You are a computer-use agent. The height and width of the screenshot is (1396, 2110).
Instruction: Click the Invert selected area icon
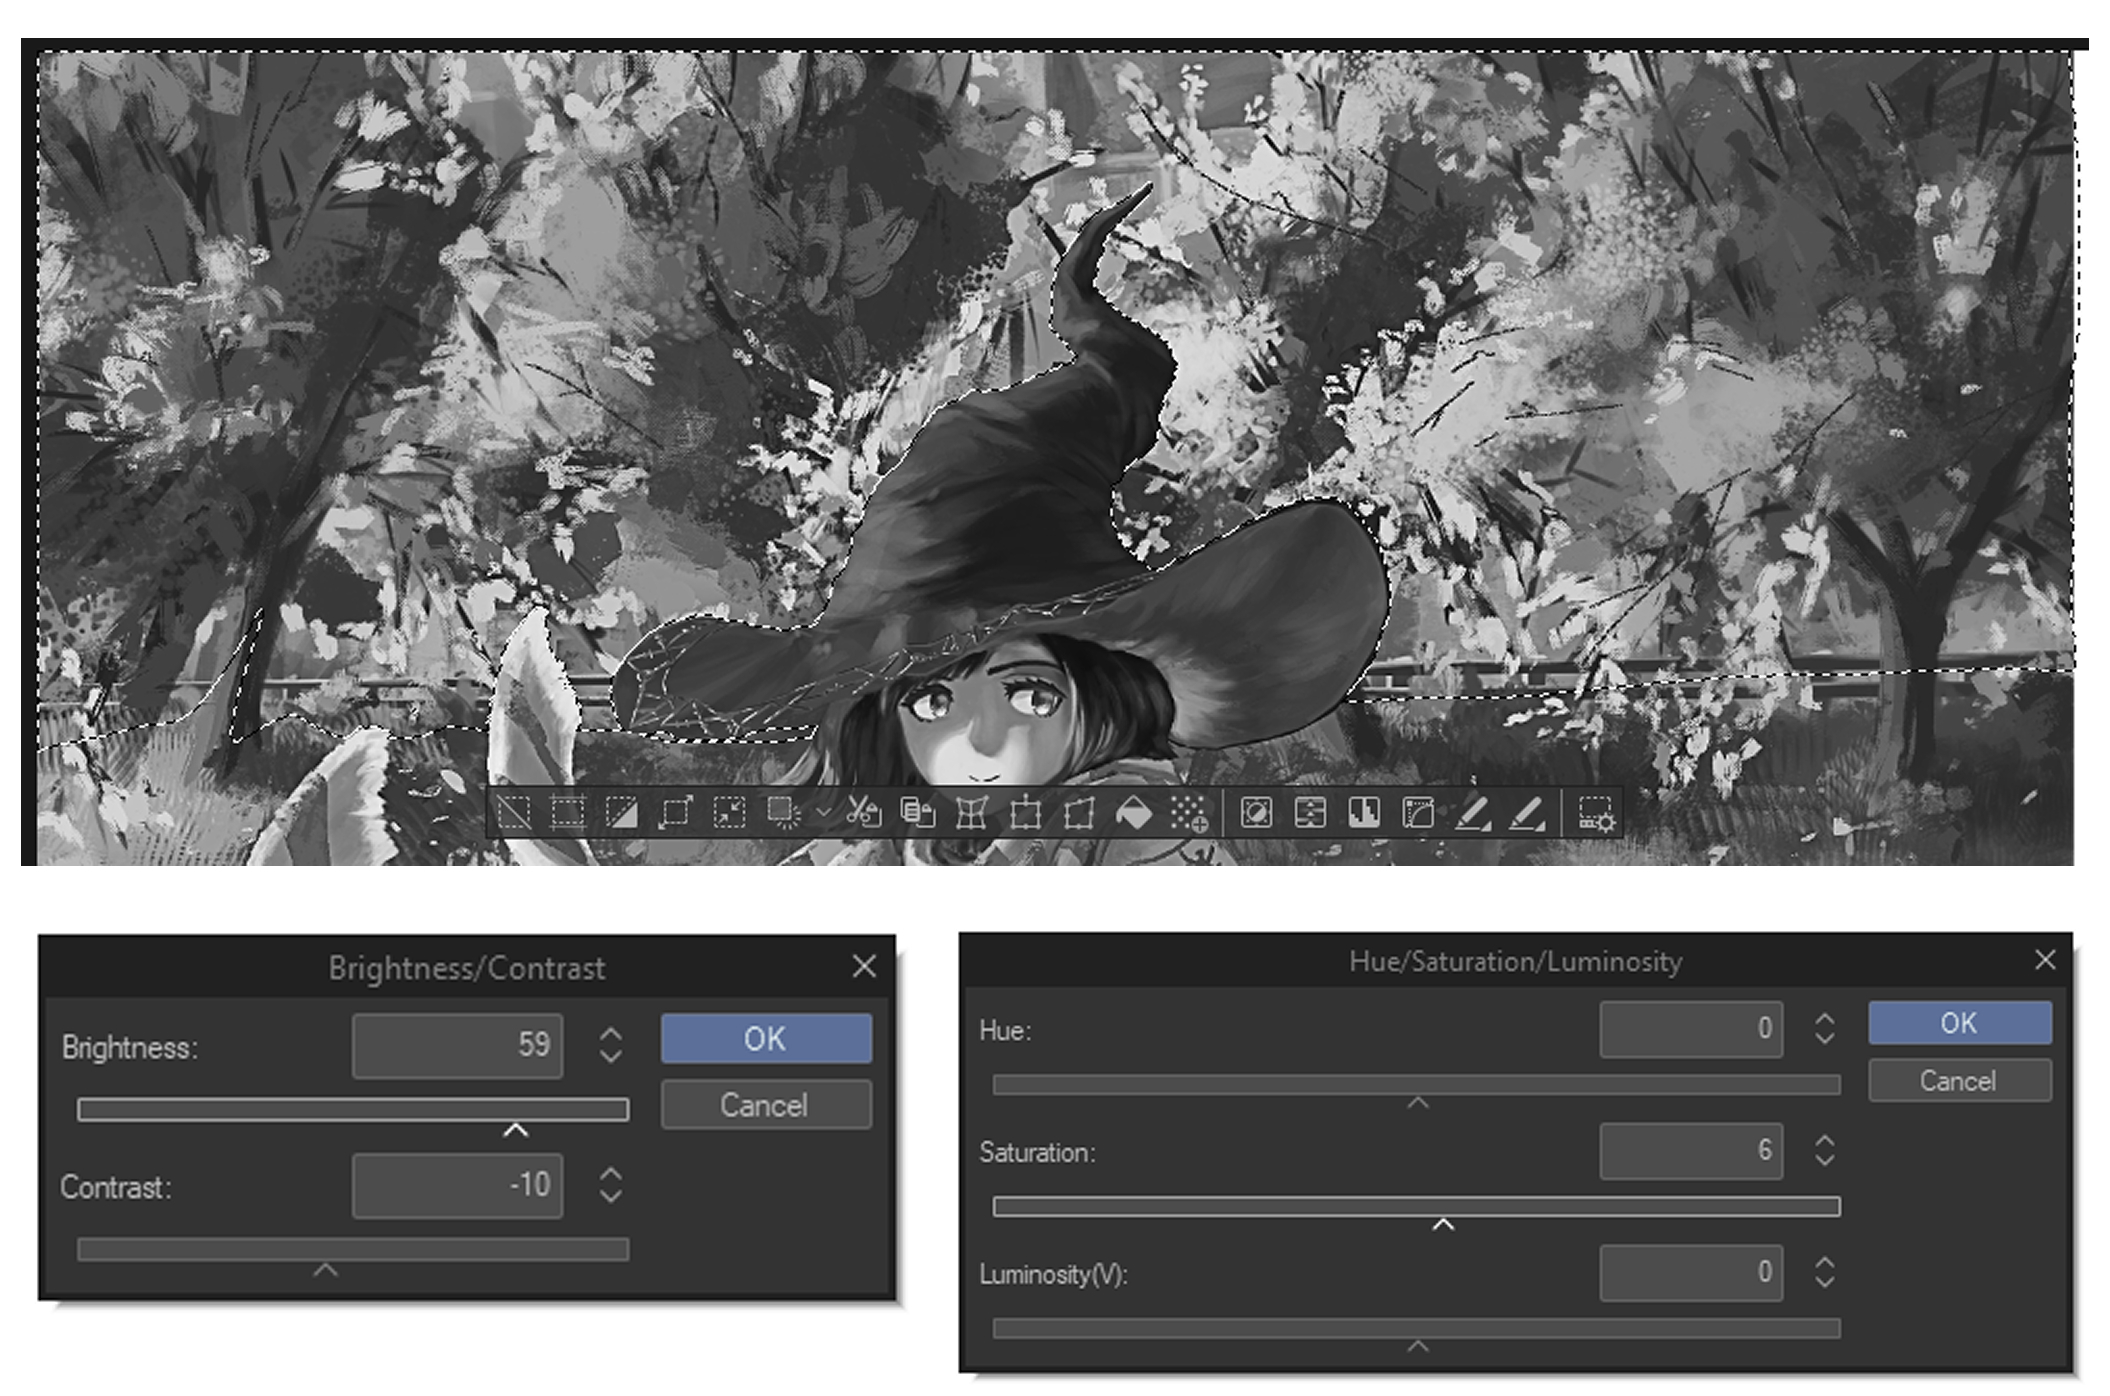[621, 812]
